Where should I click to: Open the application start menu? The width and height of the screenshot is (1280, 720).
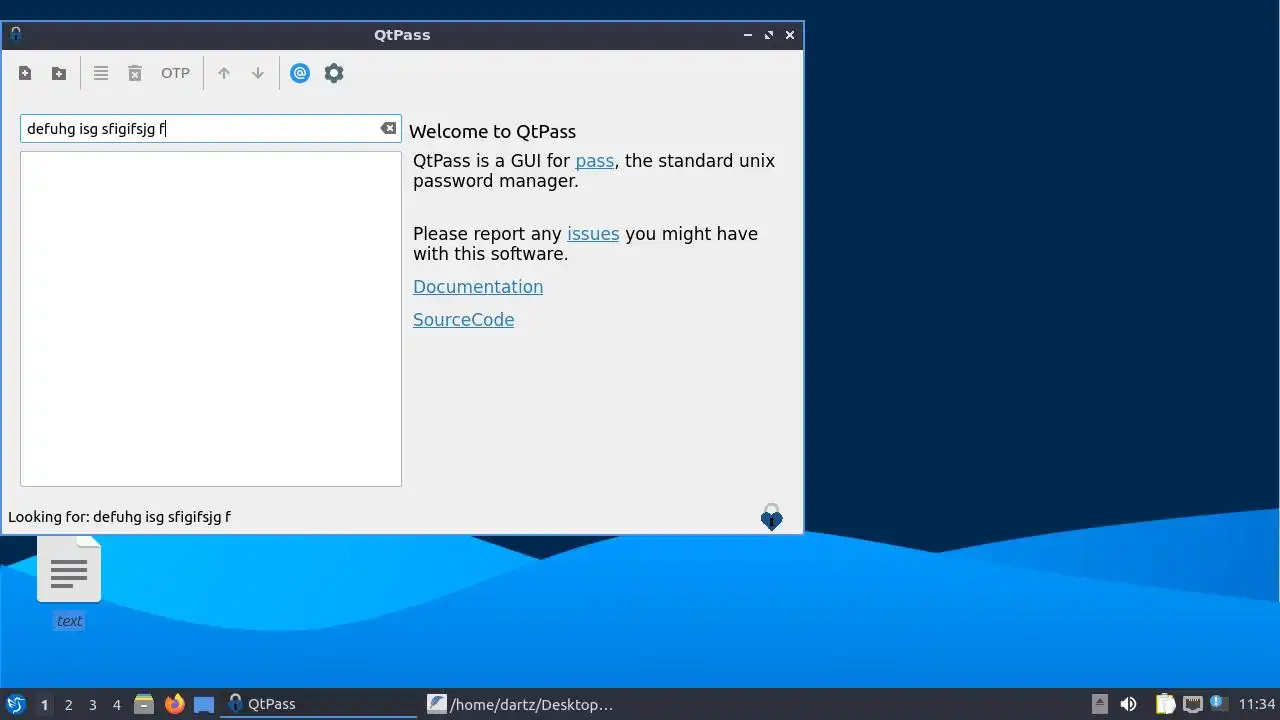pyautogui.click(x=16, y=704)
